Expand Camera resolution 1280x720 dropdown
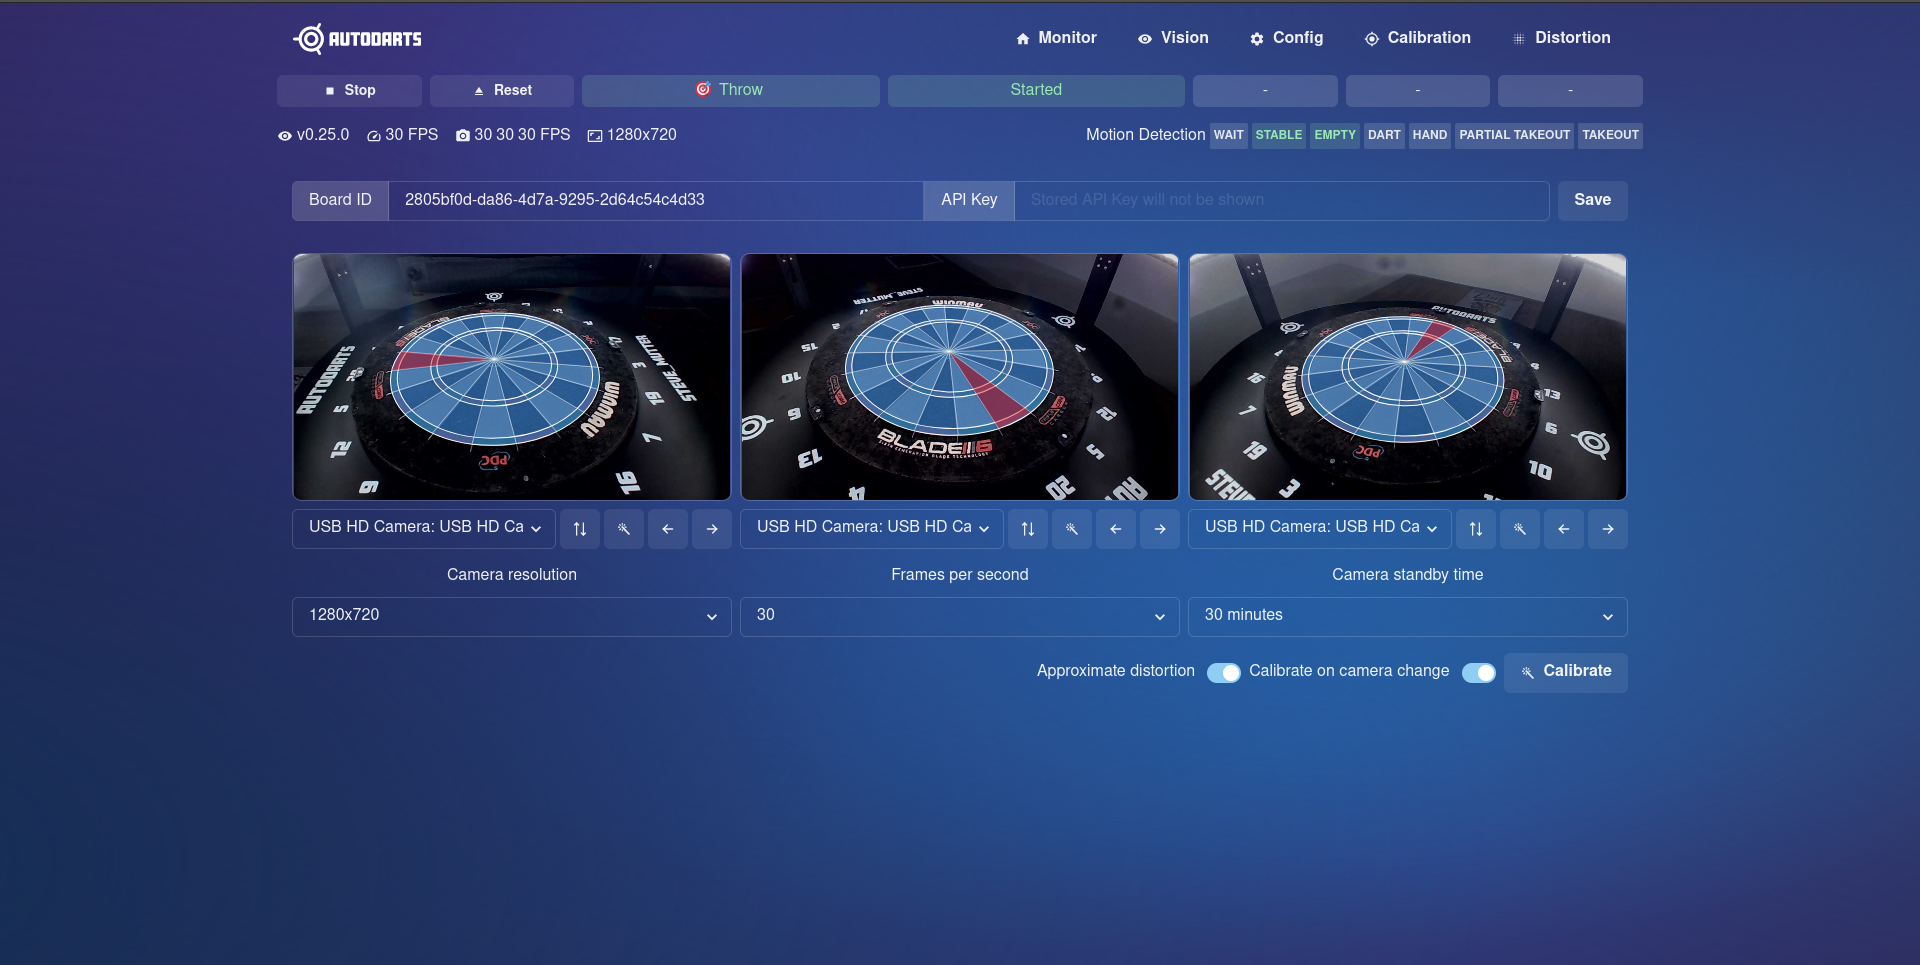 coord(511,616)
